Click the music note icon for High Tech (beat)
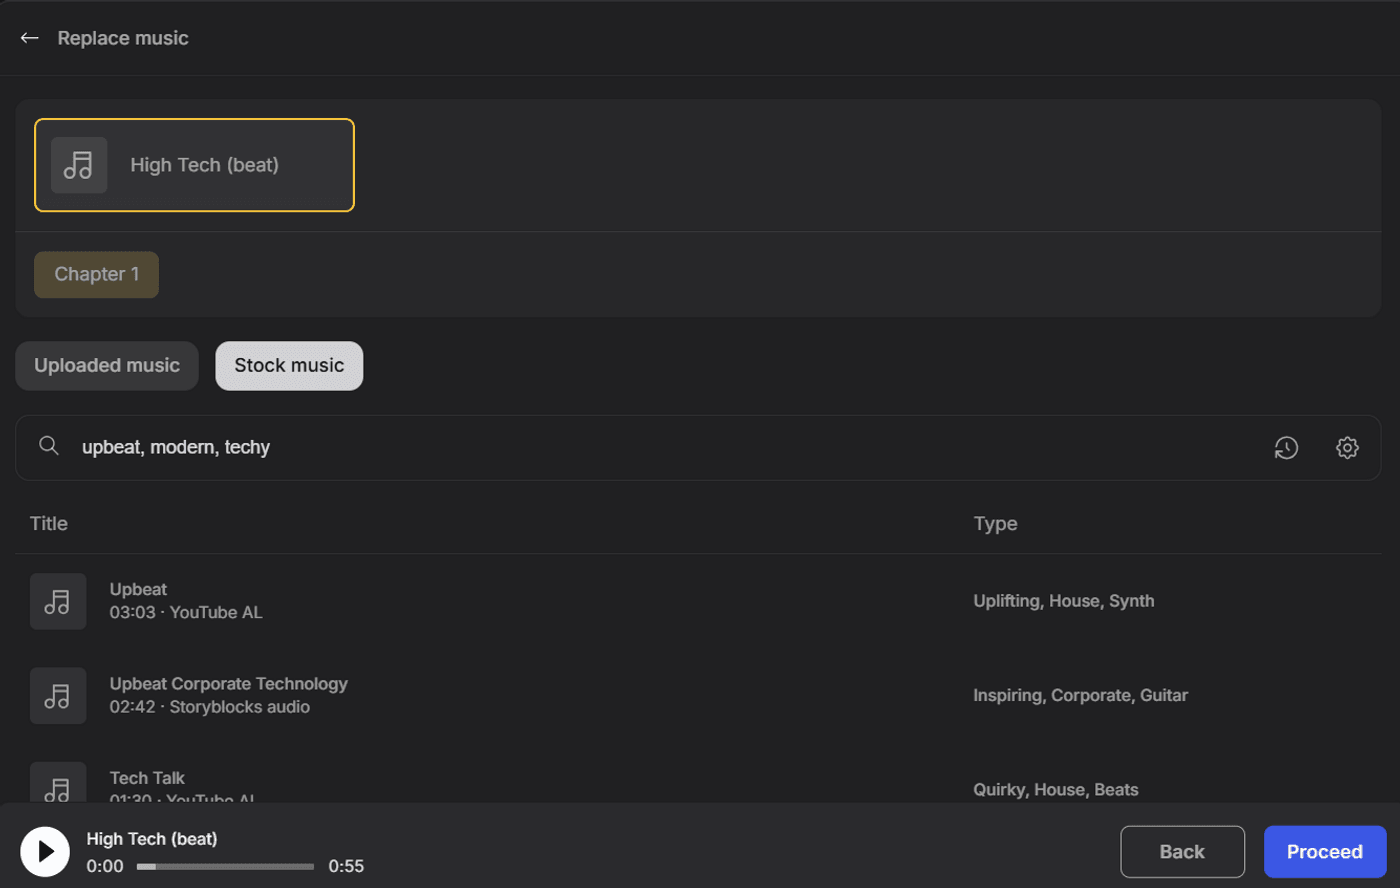 point(79,165)
